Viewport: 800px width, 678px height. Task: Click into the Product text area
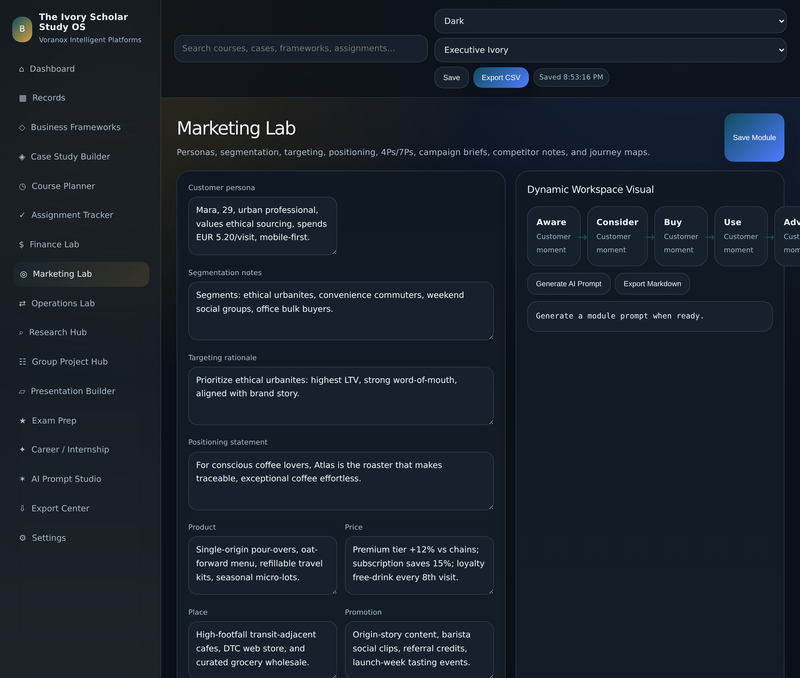(x=262, y=565)
